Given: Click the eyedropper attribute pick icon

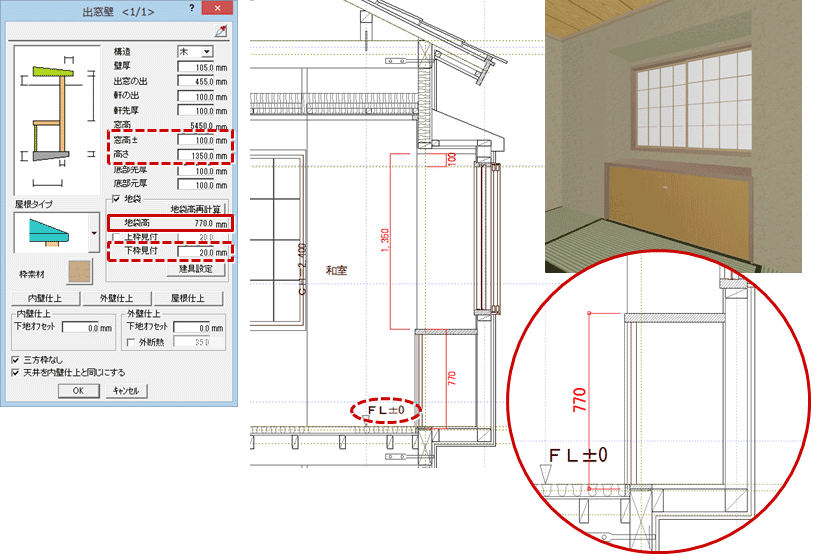Looking at the screenshot, I should (221, 31).
